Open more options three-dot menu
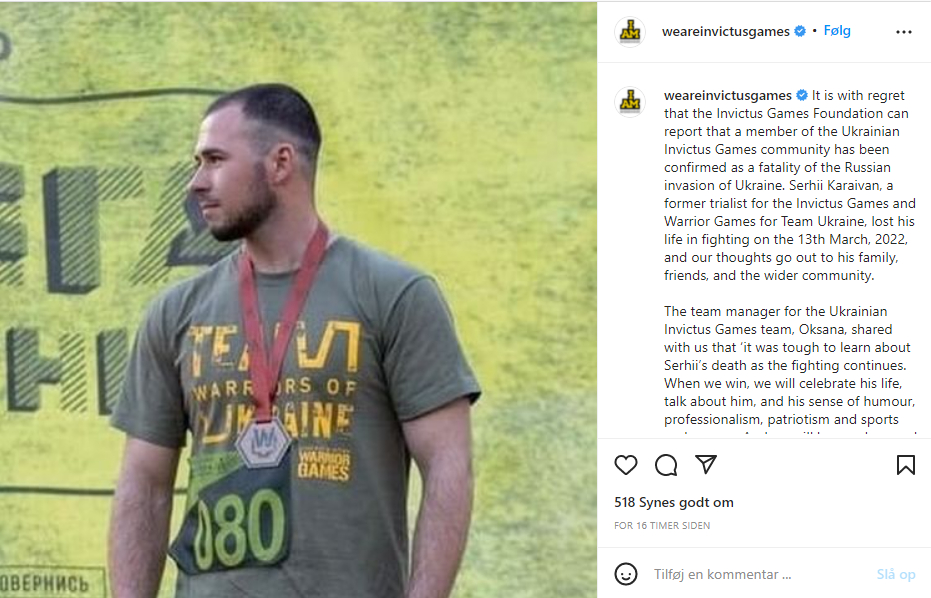Image resolution: width=931 pixels, height=598 pixels. tap(904, 32)
